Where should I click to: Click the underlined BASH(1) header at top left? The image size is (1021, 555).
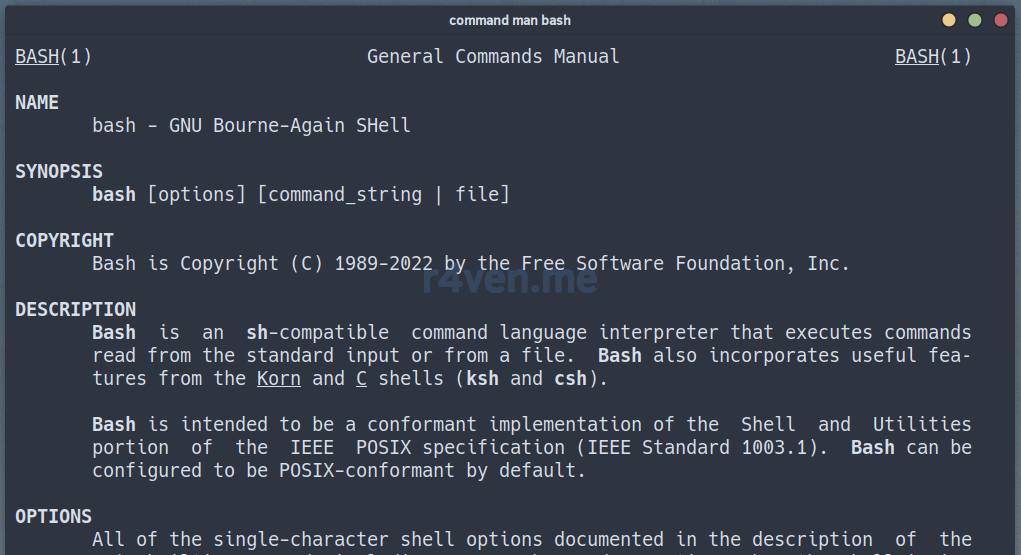(53, 57)
